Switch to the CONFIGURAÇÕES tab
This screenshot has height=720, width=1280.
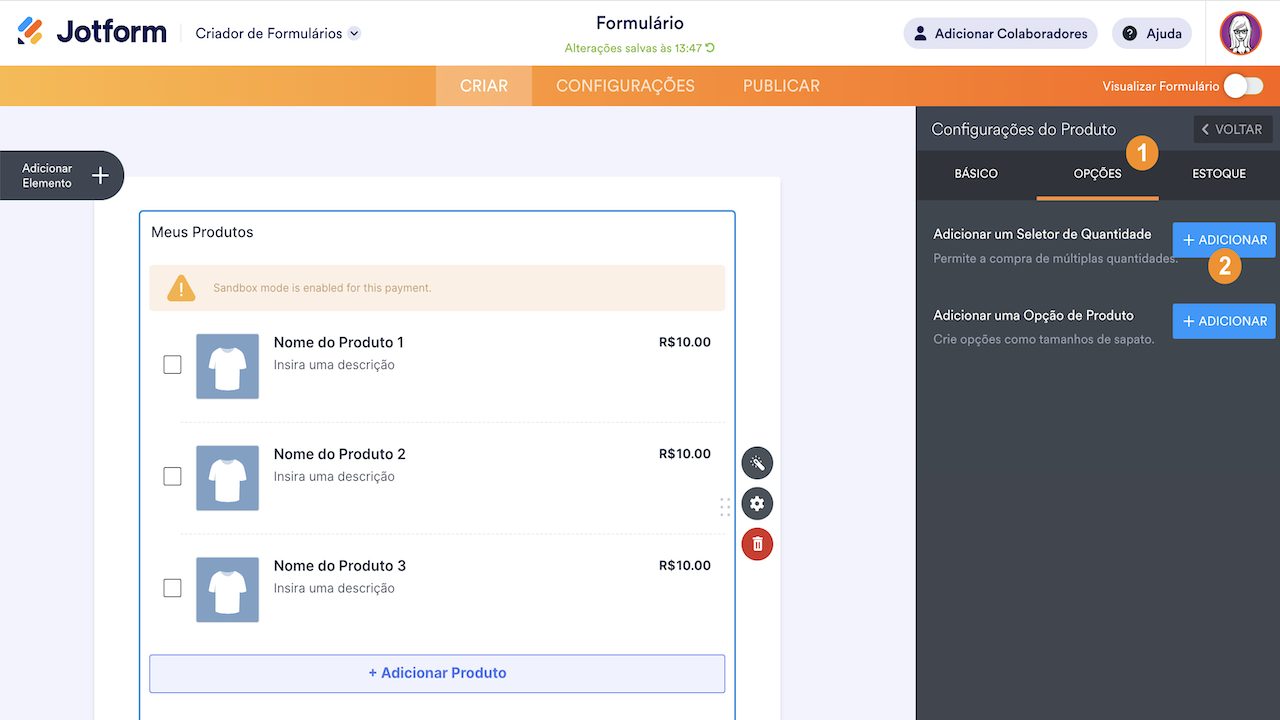click(x=625, y=86)
